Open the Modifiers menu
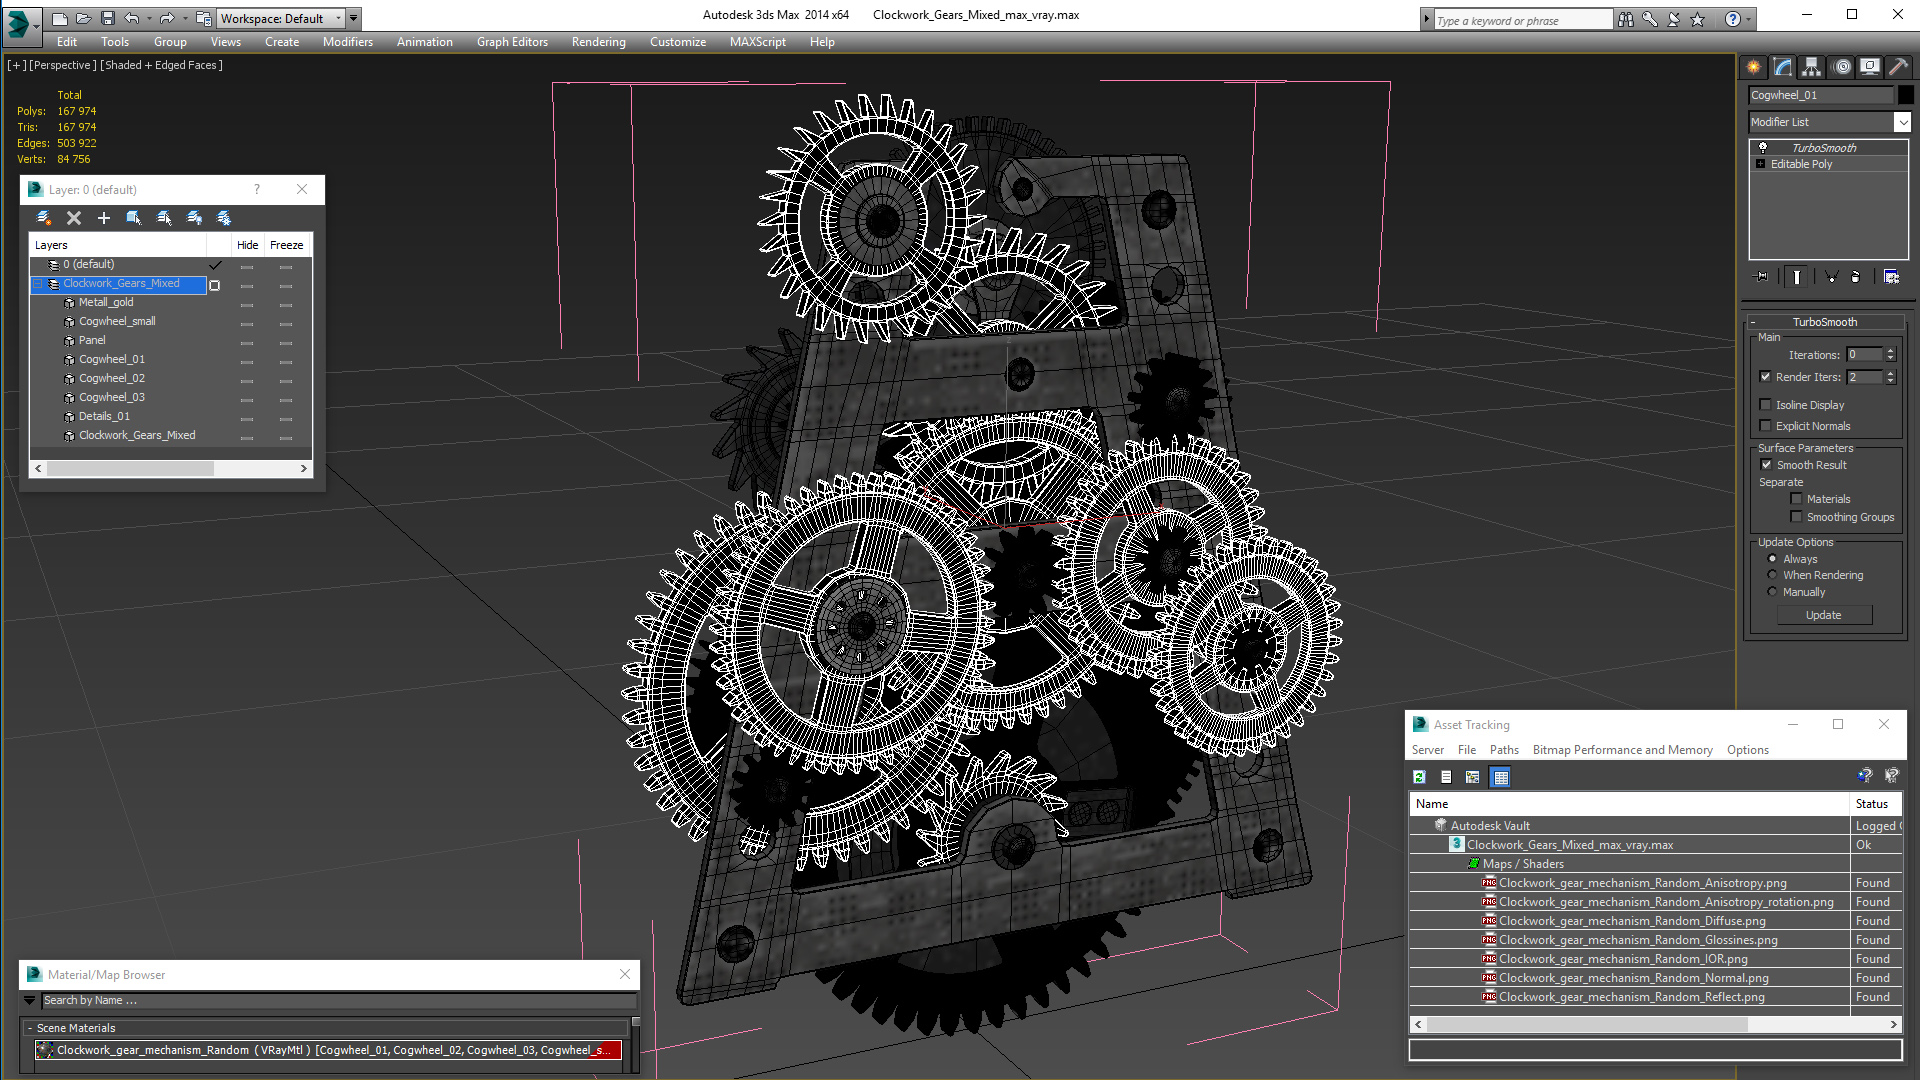Viewport: 1920px width, 1080px height. pos(347,42)
